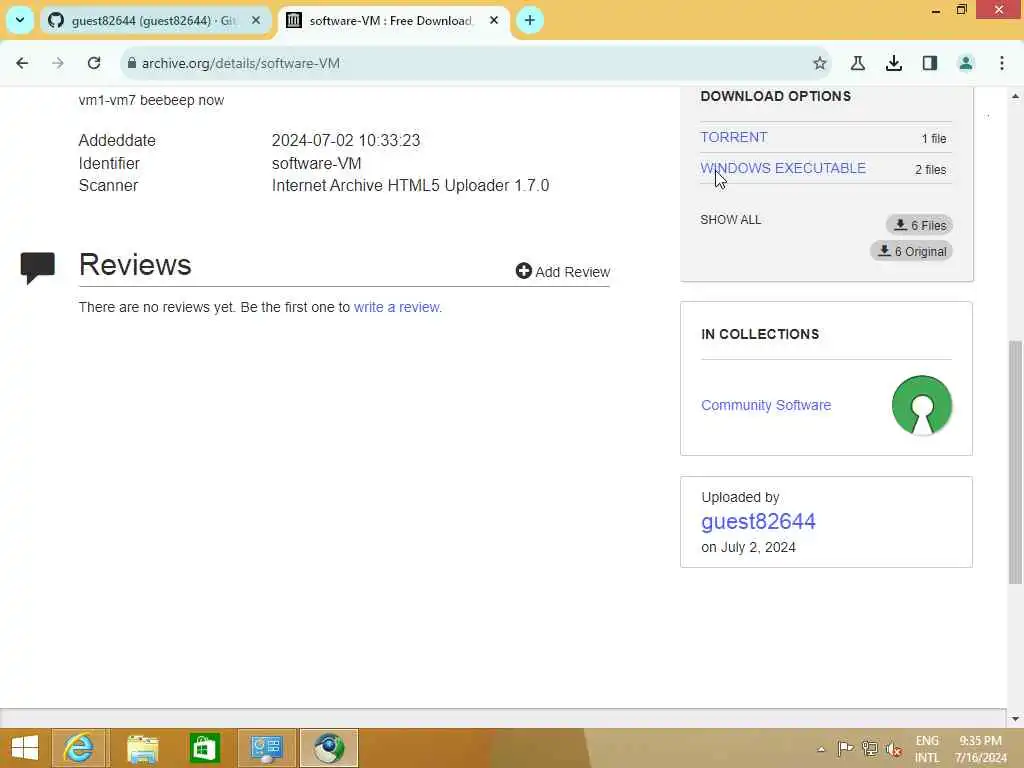Viewport: 1024px width, 768px height.
Task: Open File Explorer from taskbar
Action: 142,748
